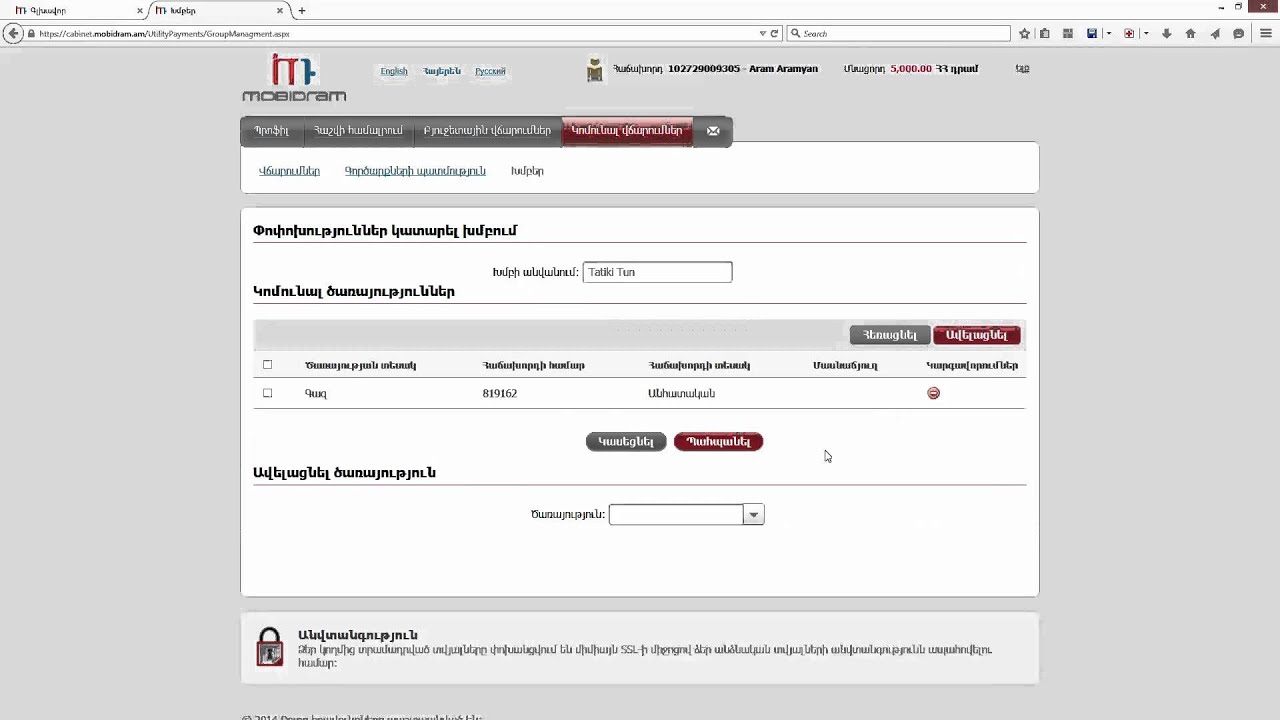Bookmark this page with the star icon

point(1024,33)
